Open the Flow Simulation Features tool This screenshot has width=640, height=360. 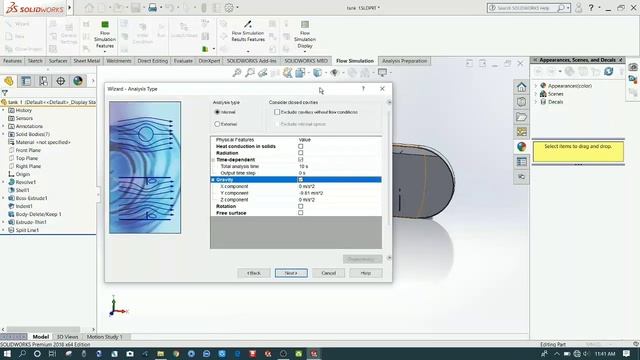pos(104,34)
